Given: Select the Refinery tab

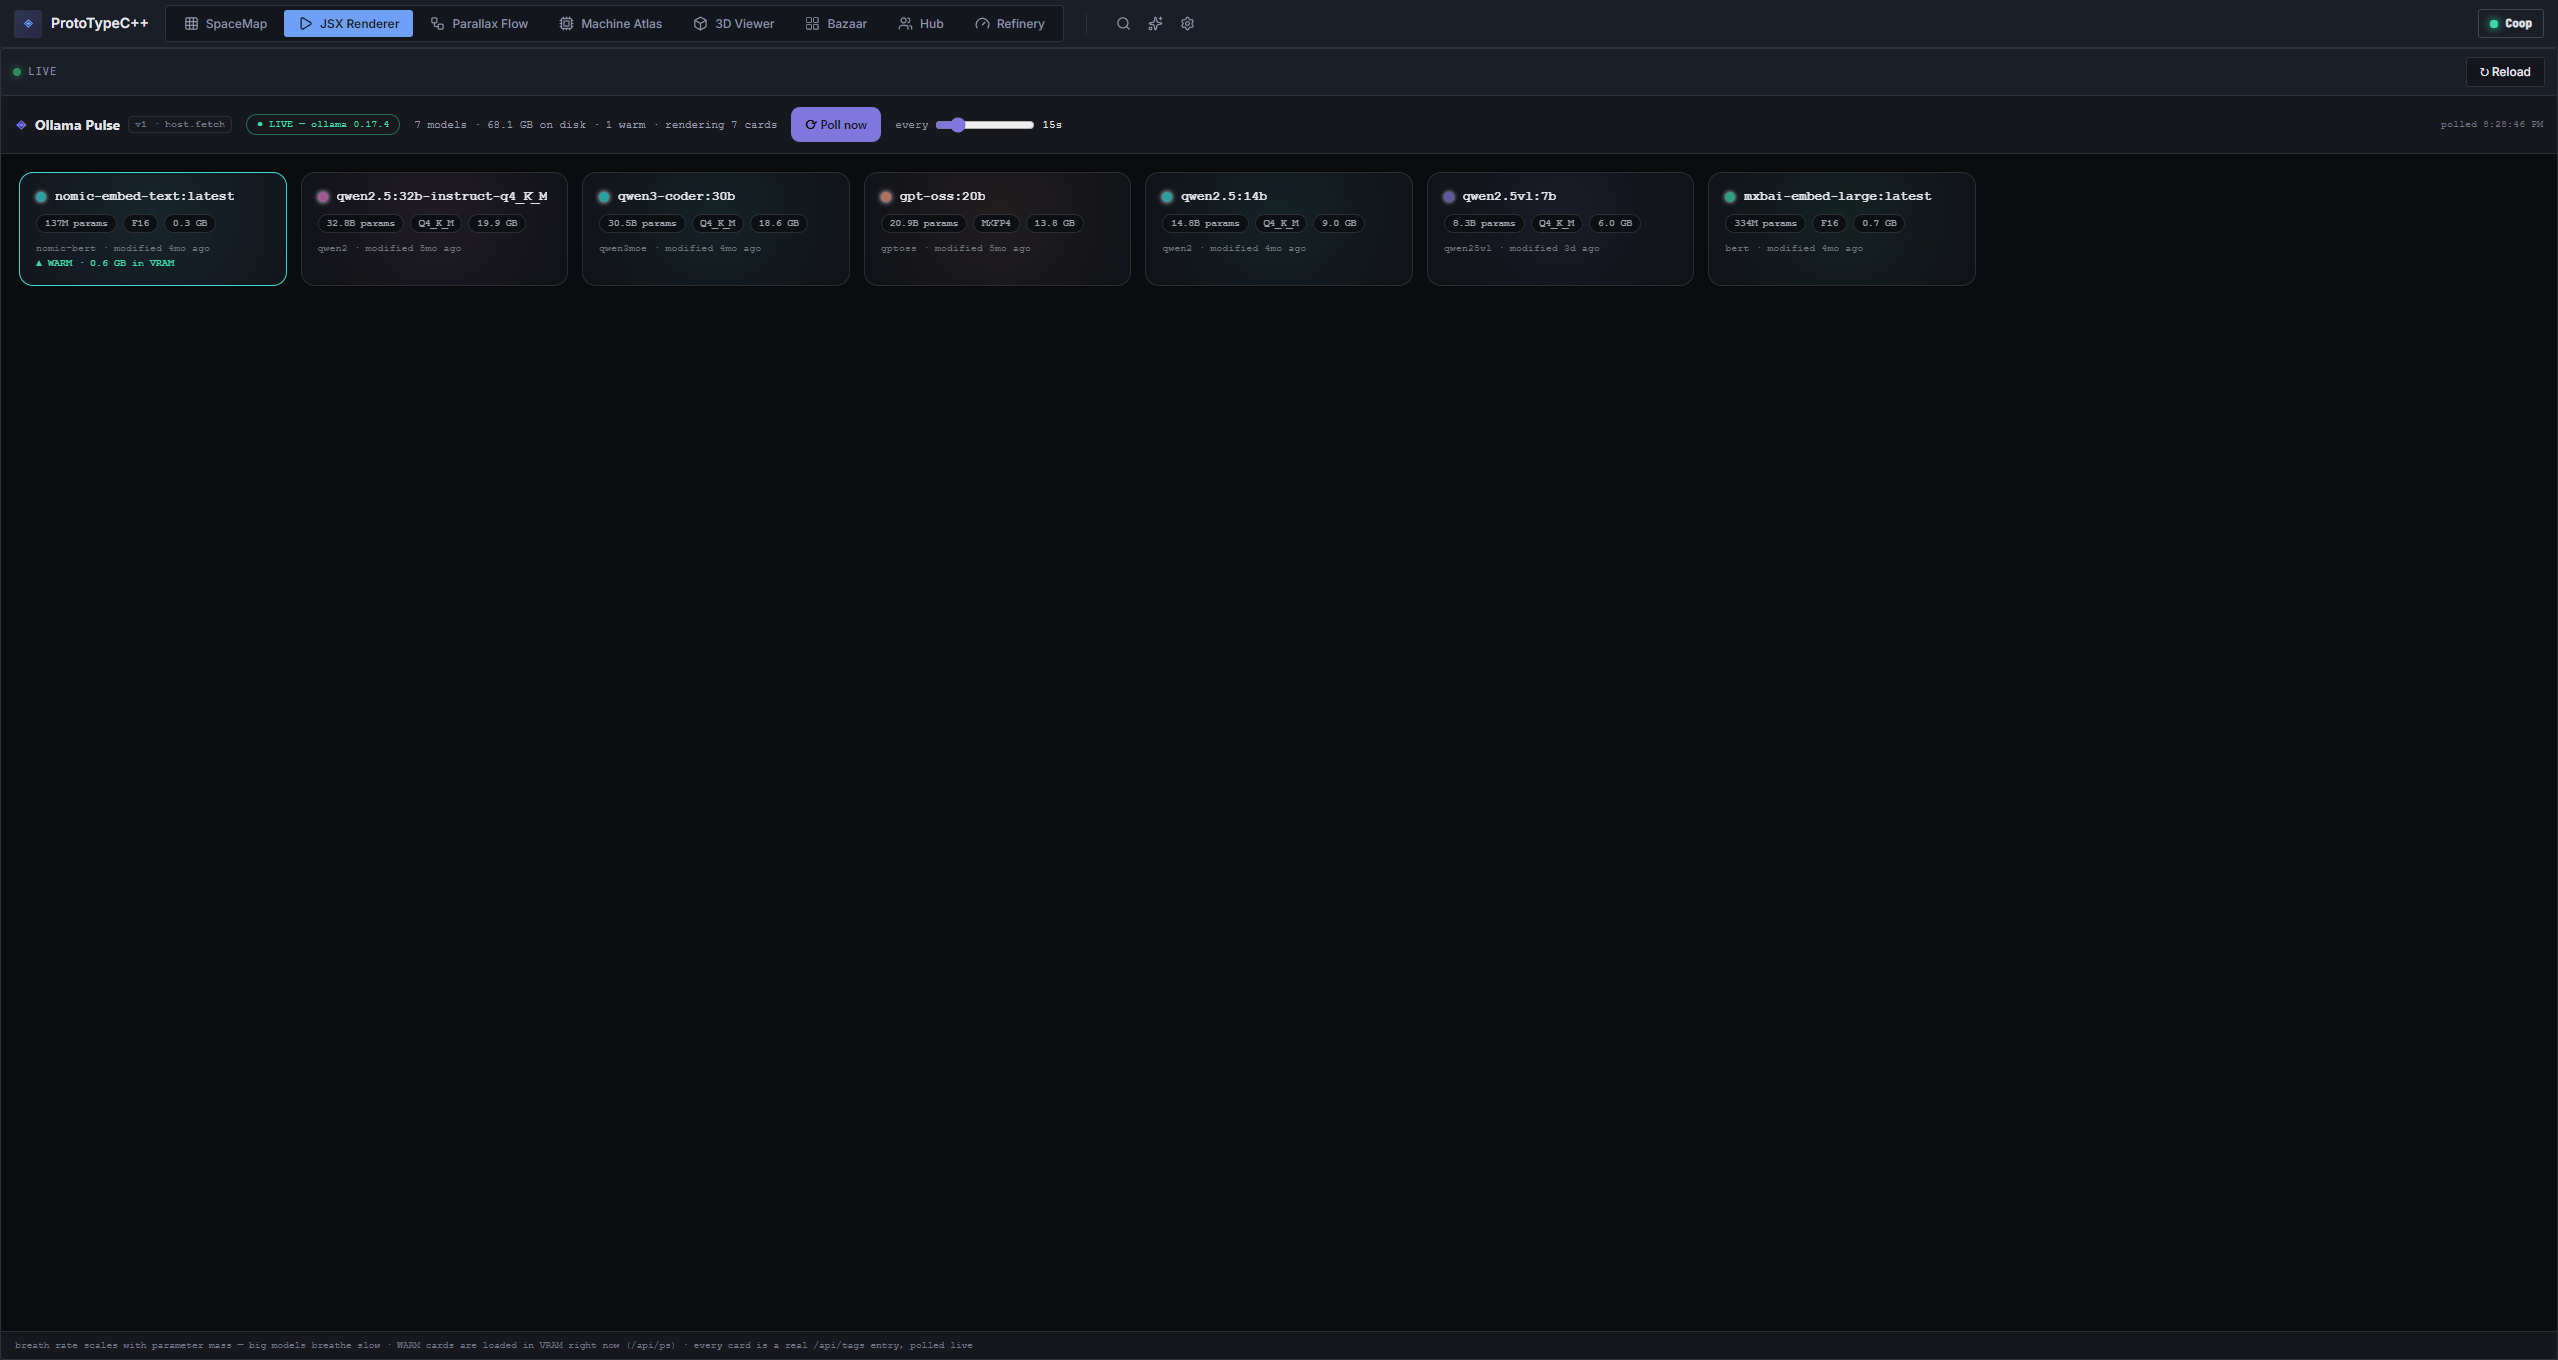Looking at the screenshot, I should (1009, 24).
